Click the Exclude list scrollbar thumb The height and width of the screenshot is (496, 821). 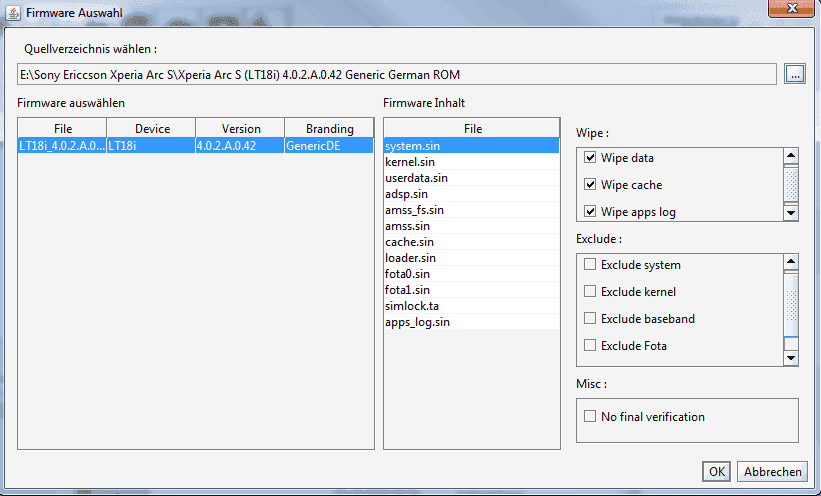tap(791, 304)
